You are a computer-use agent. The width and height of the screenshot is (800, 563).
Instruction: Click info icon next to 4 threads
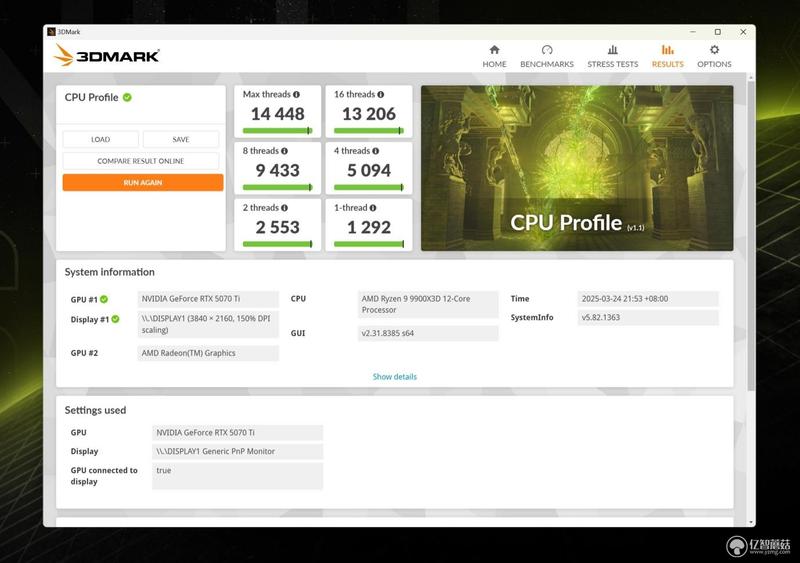click(x=376, y=151)
